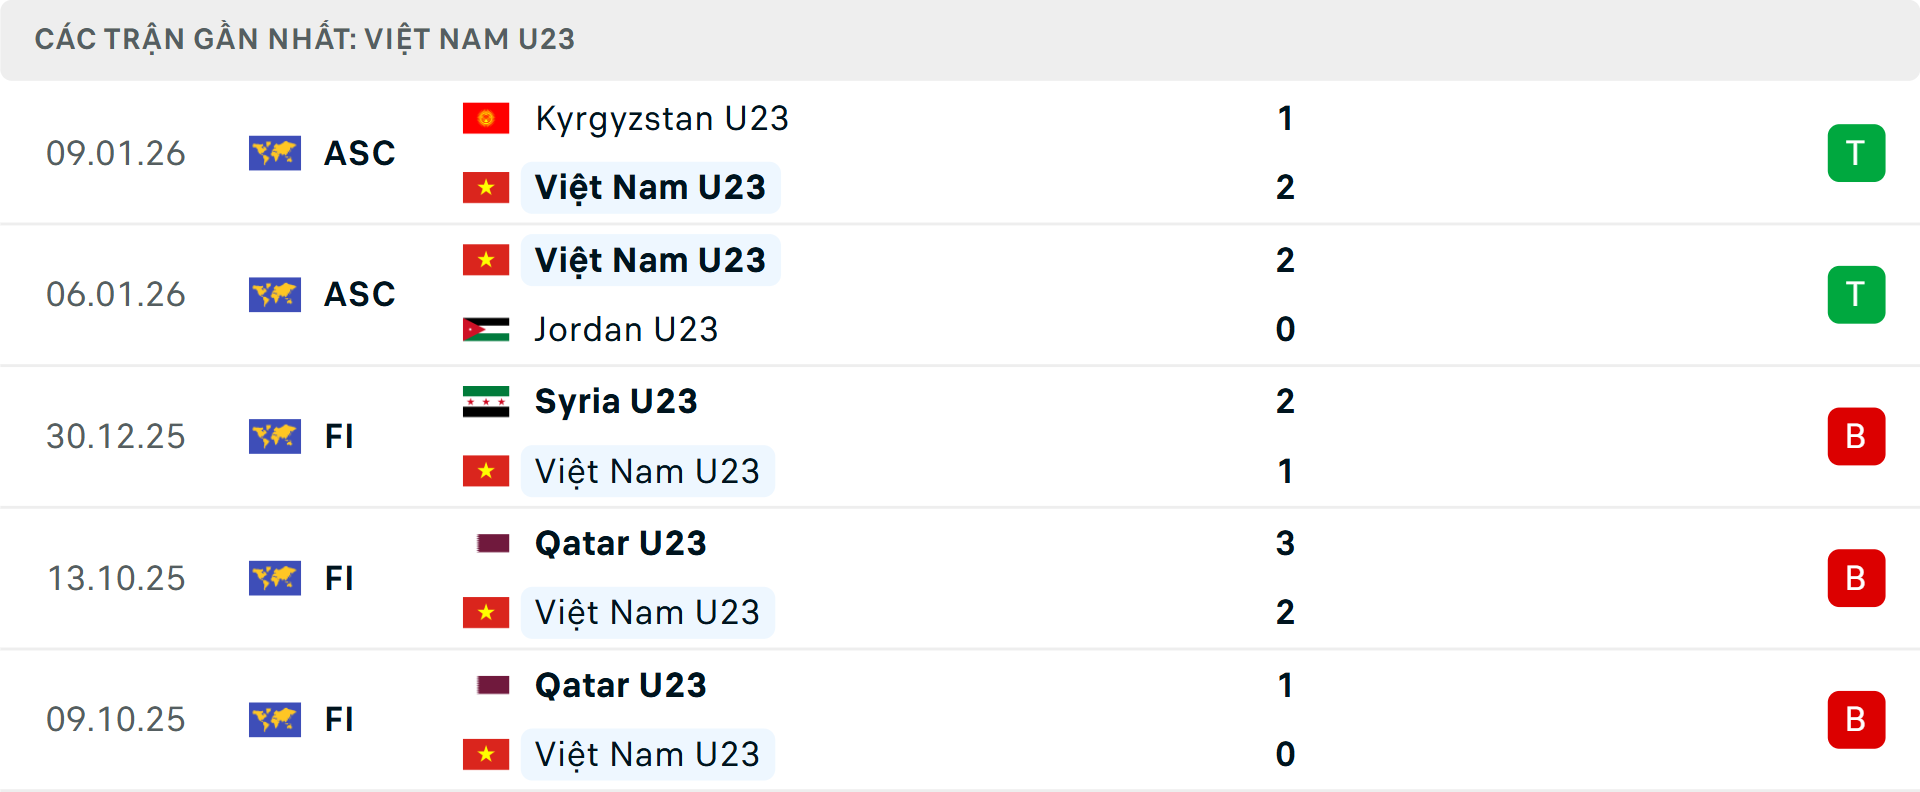Screen dimensions: 1920x792
Task: Click the globe icon next to ASC on 09.01.26
Action: click(x=275, y=153)
